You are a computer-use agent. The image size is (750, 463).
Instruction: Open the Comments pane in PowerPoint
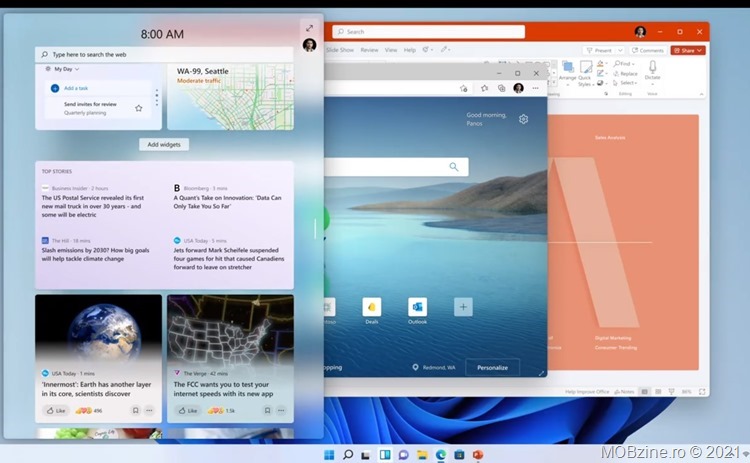648,50
